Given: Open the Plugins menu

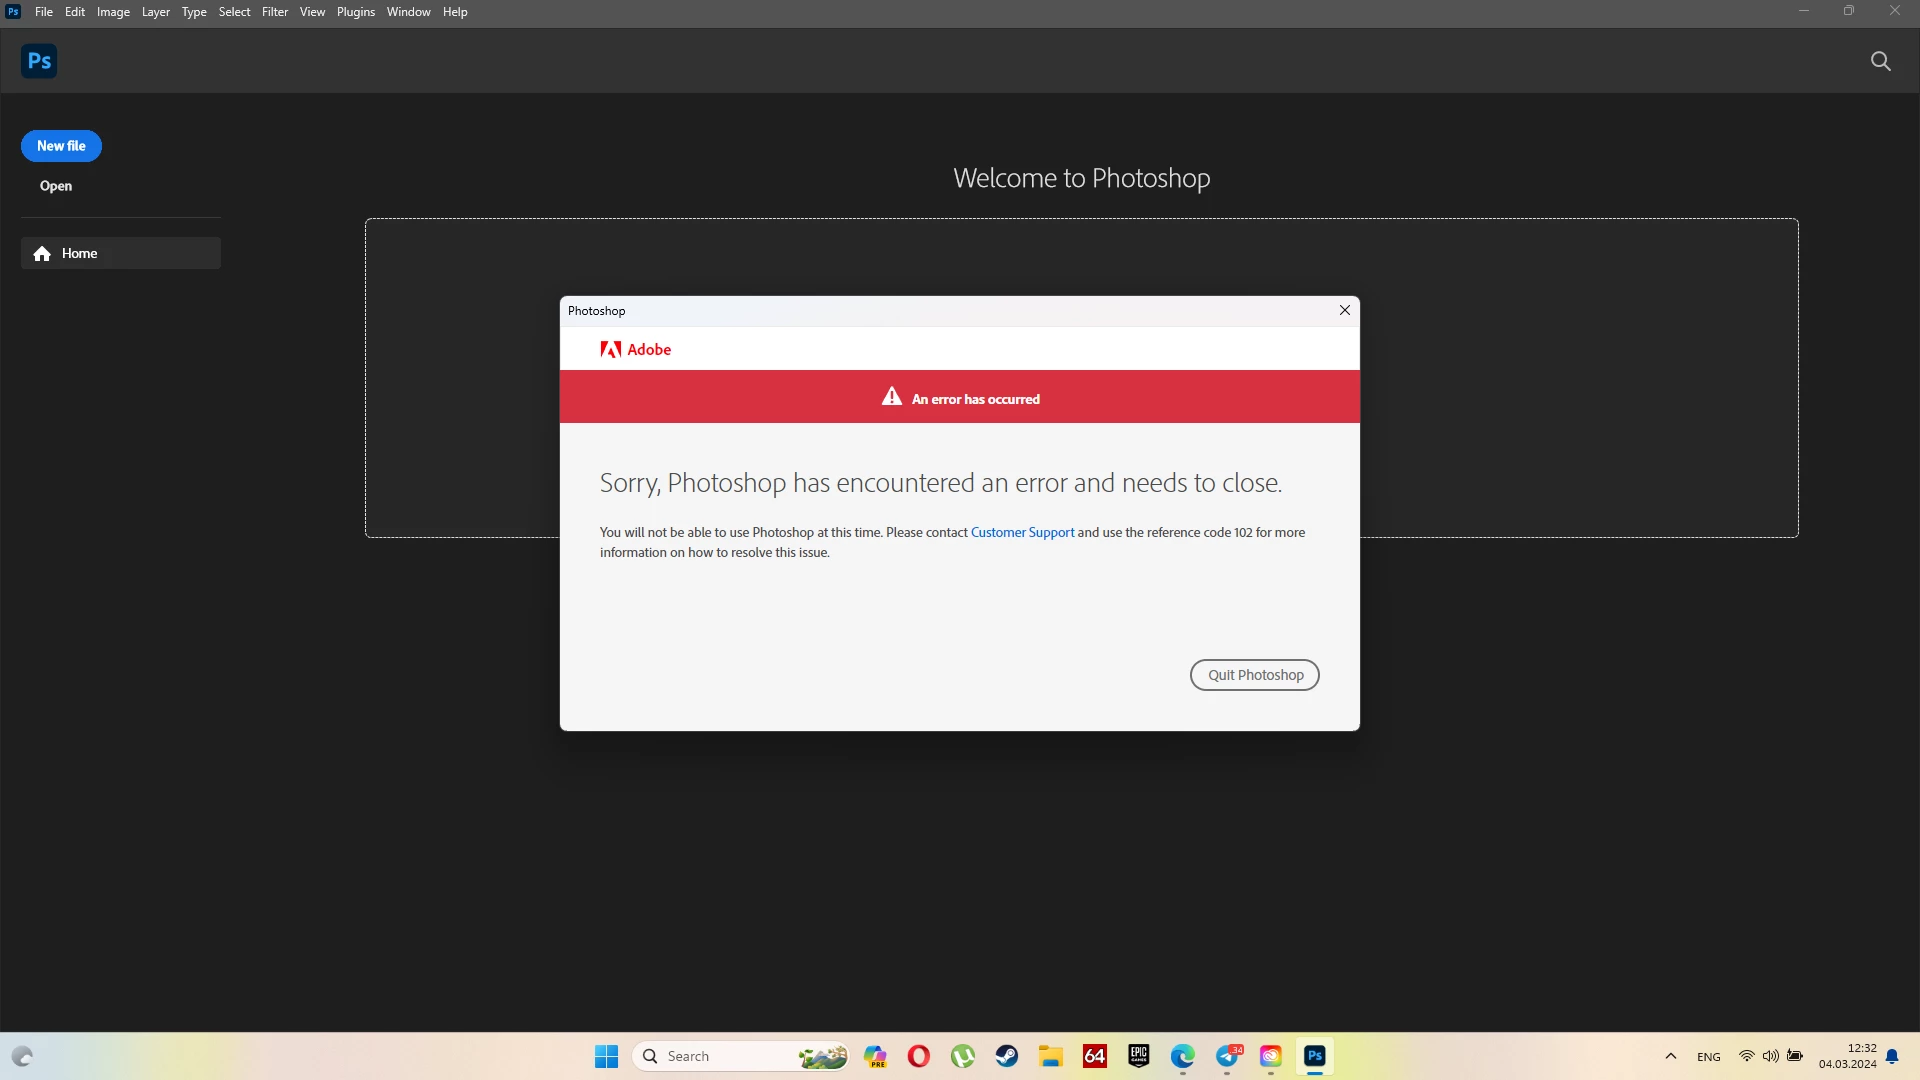Looking at the screenshot, I should pyautogui.click(x=355, y=12).
